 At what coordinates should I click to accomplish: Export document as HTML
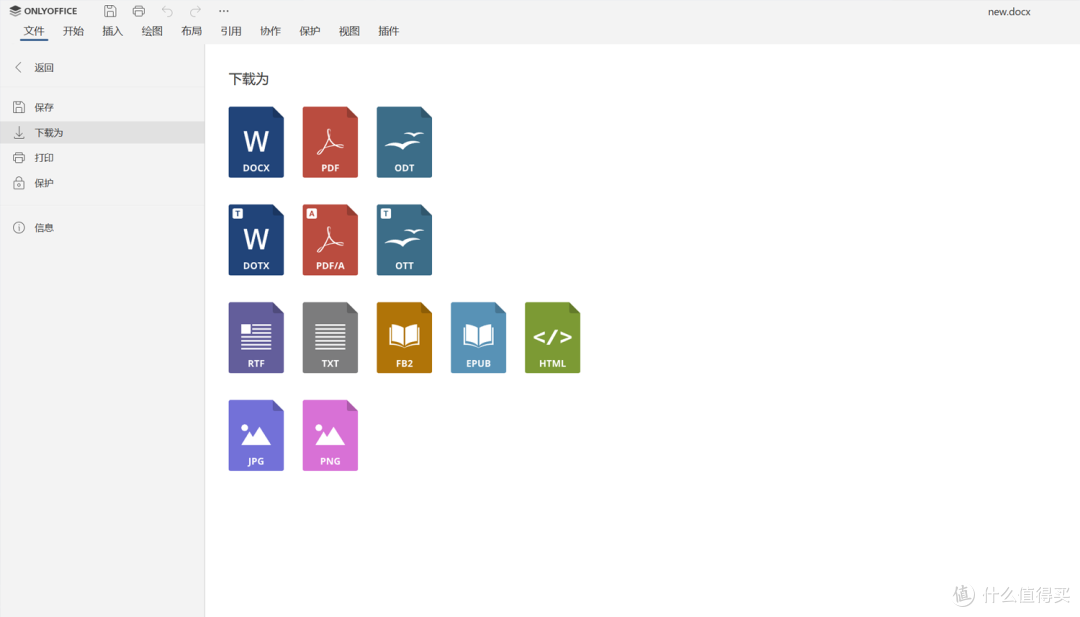point(552,337)
